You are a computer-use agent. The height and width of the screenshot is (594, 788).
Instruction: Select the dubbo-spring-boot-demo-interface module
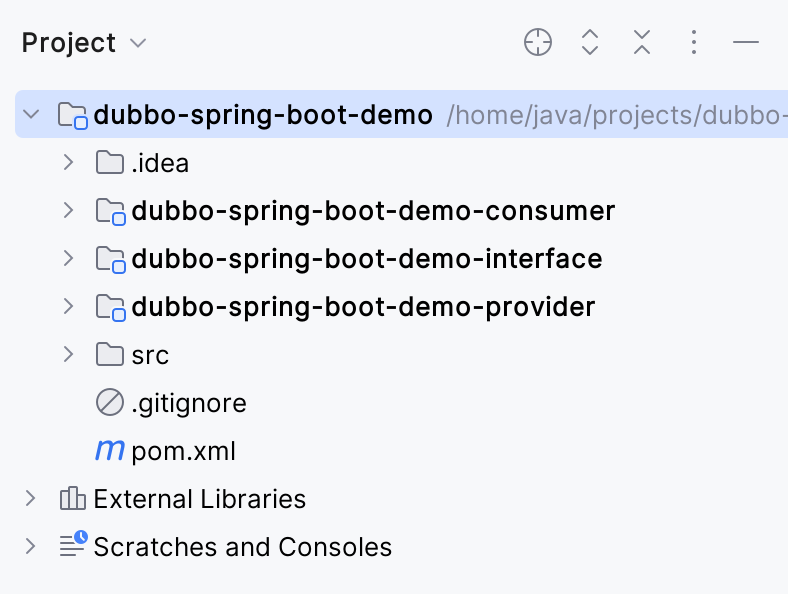pos(366,259)
